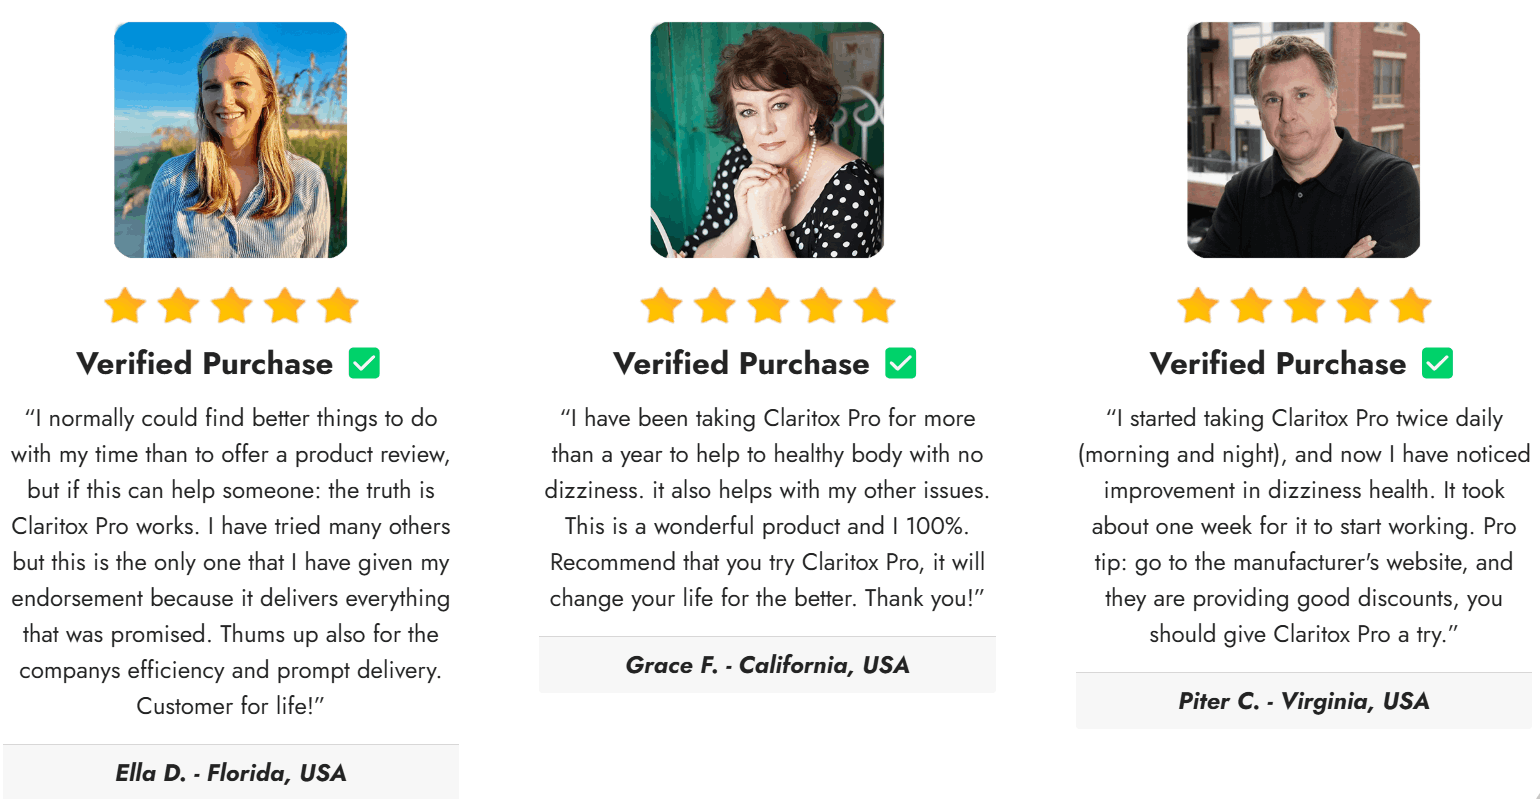Click the Grace F. - California, USA name bar
The image size is (1540, 799).
pyautogui.click(x=767, y=665)
